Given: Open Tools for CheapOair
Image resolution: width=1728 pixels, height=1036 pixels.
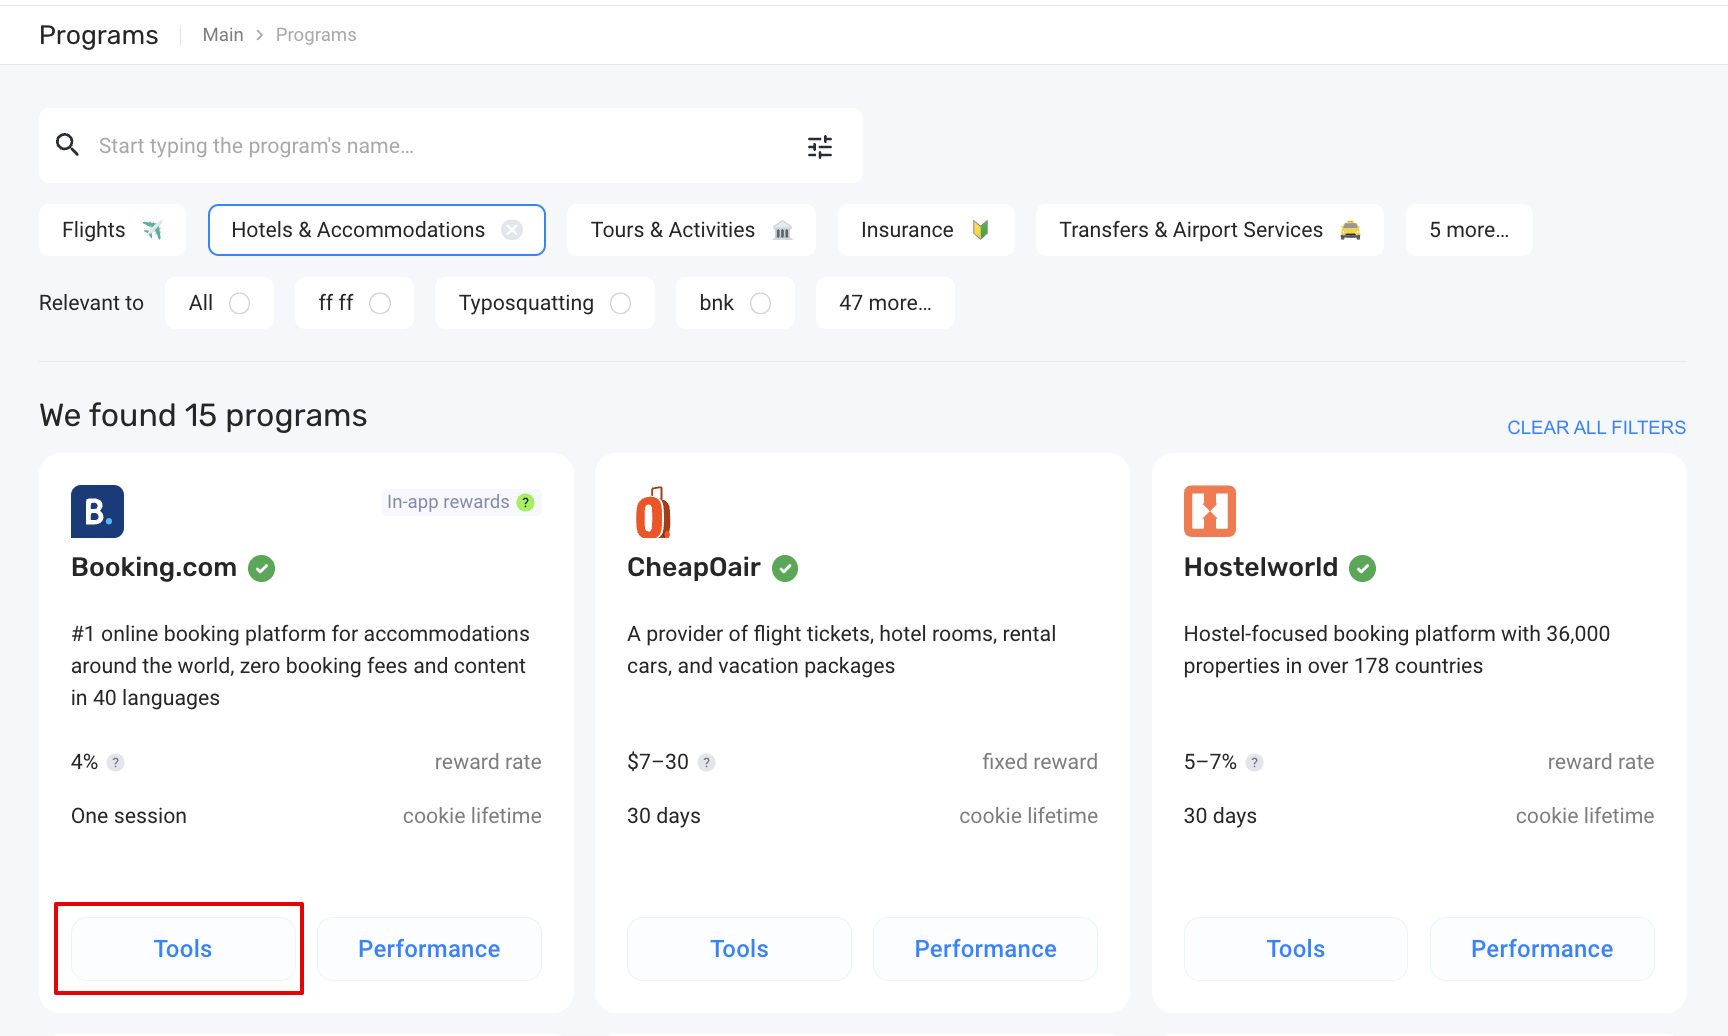Looking at the screenshot, I should pyautogui.click(x=739, y=949).
